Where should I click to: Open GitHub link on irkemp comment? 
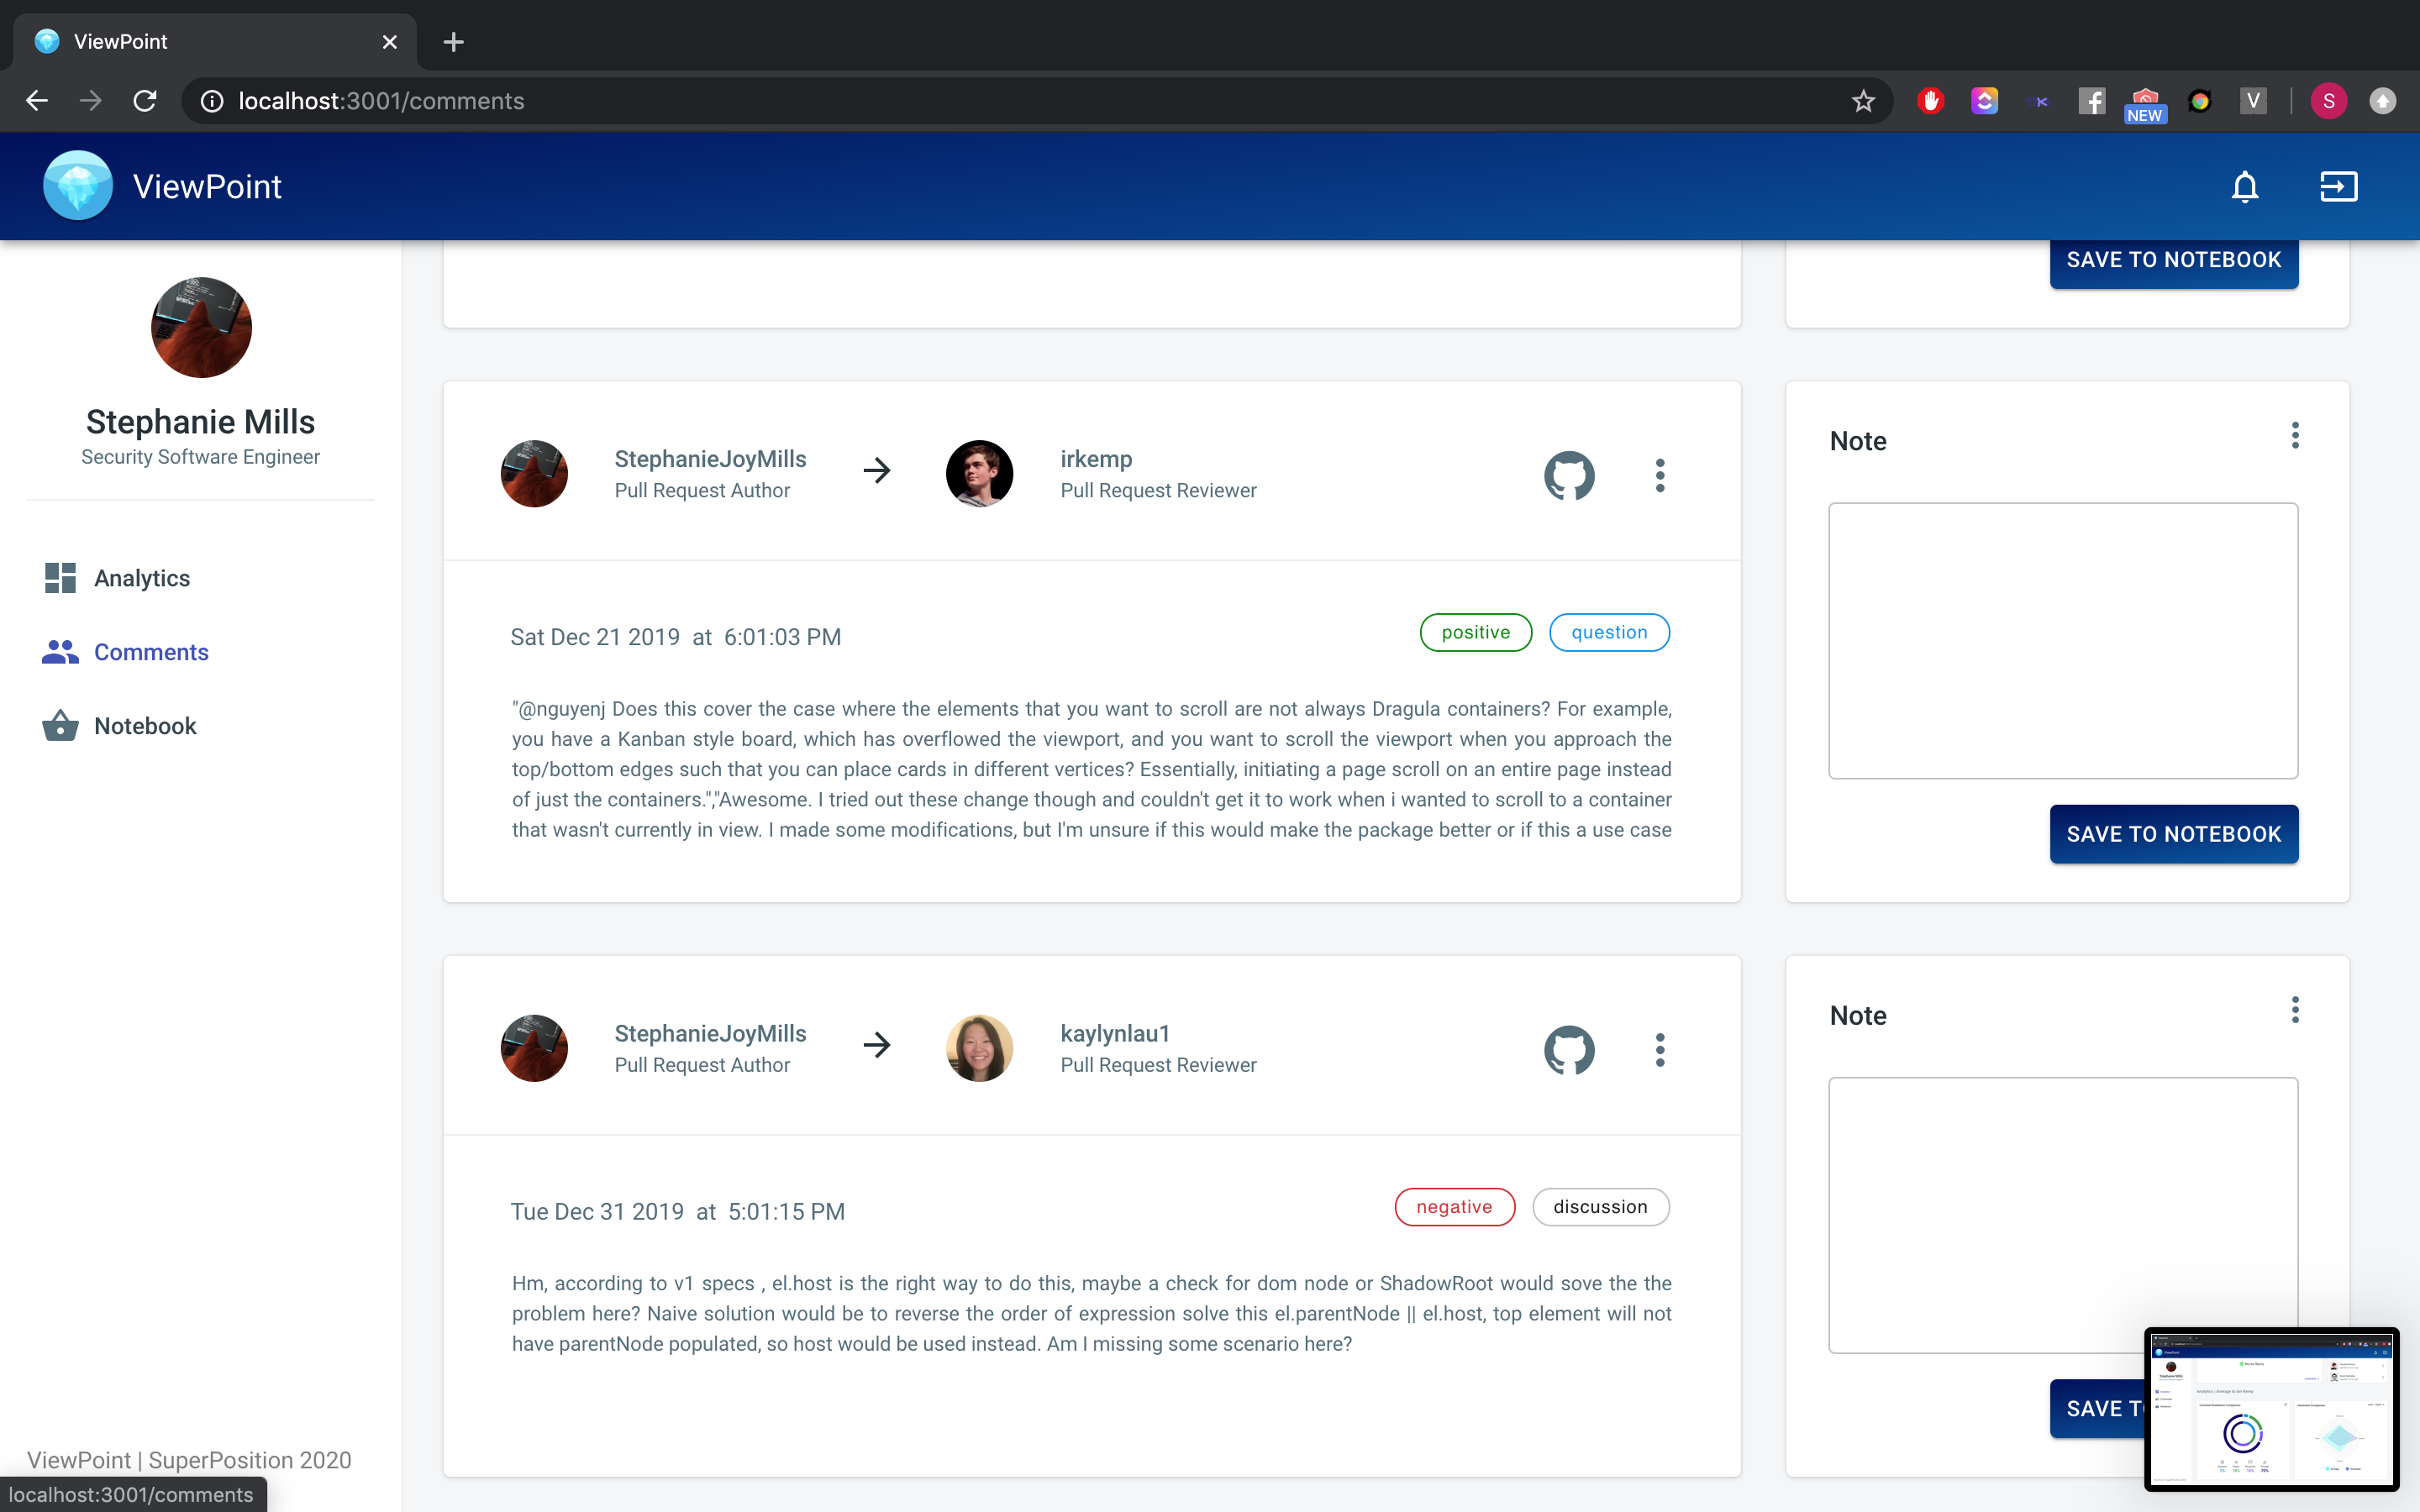click(x=1568, y=475)
